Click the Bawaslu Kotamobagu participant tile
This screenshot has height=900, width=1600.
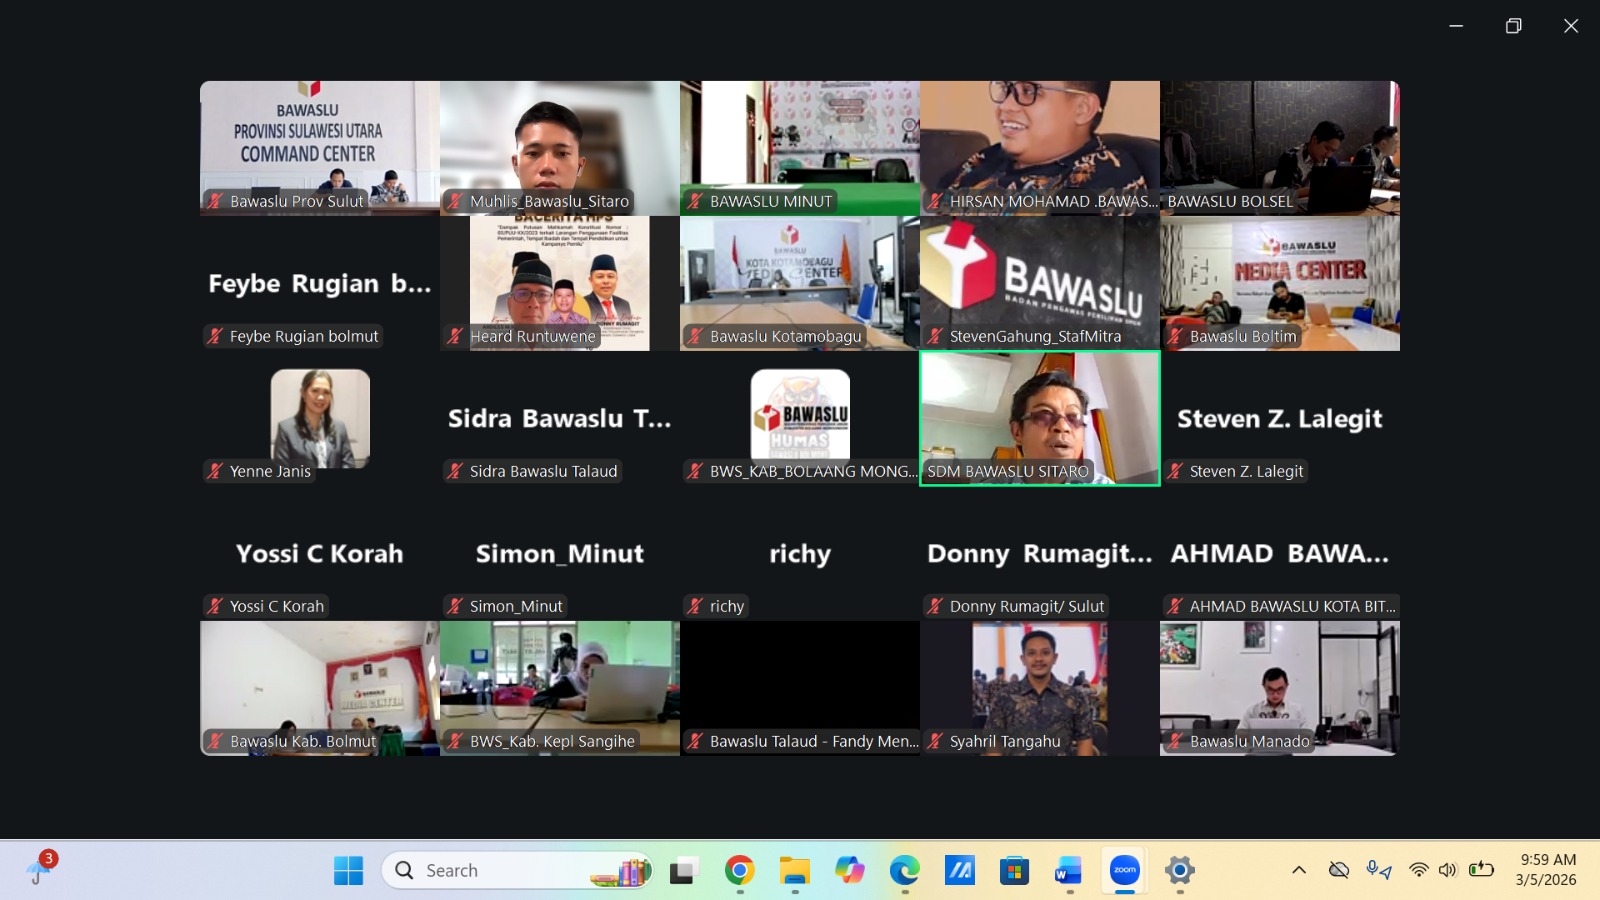tap(799, 283)
